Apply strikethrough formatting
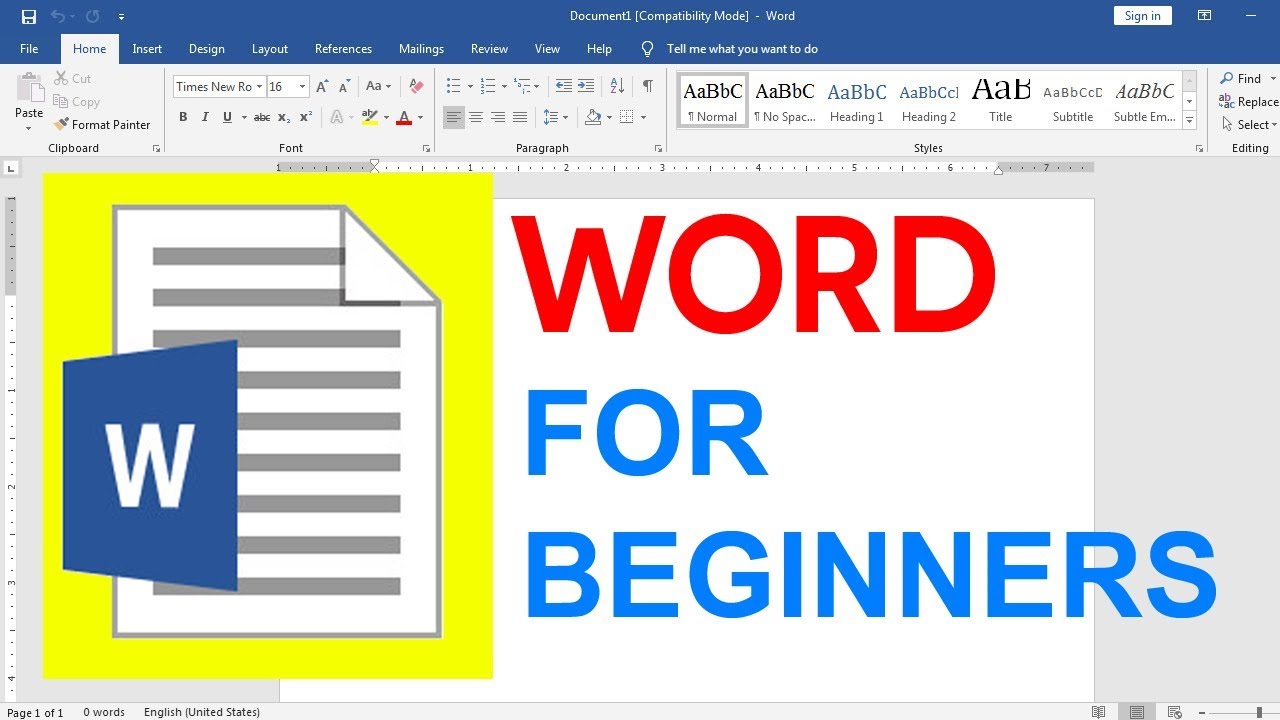Screen dimensions: 1280x720 click(262, 117)
